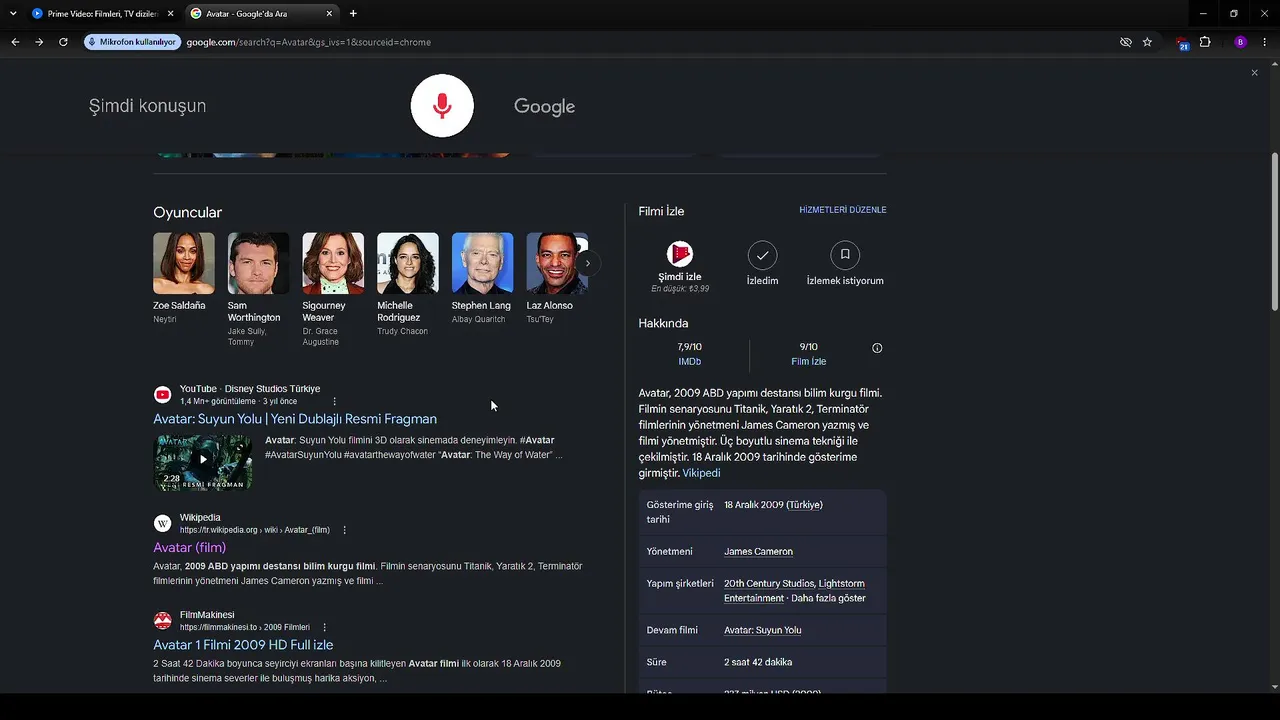Open the tab search dropdown arrow
1280x720 pixels.
point(13,14)
